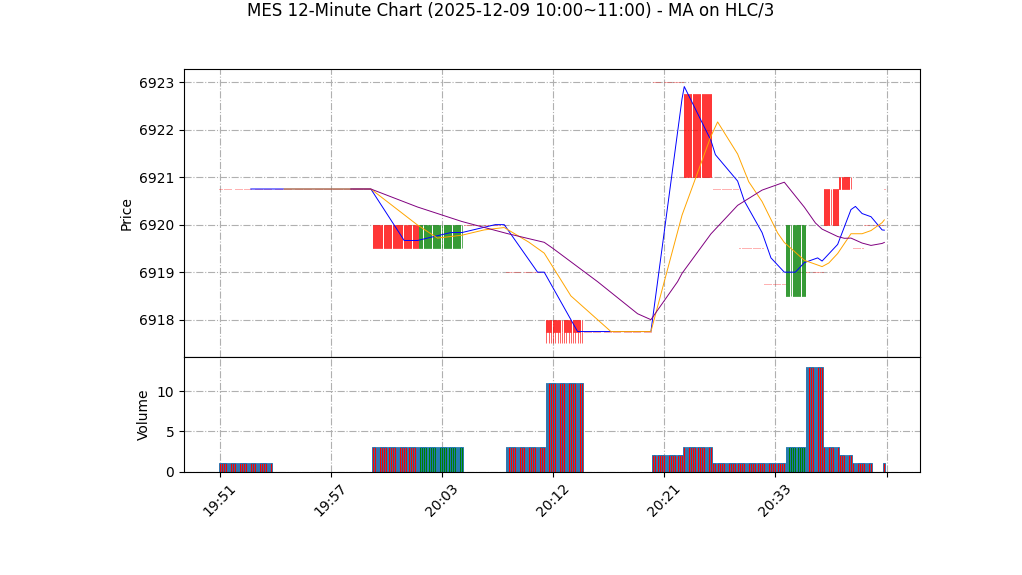Viewport: 1022px width, 575px height.
Task: Select the 6919 price tick label
Action: (156, 273)
